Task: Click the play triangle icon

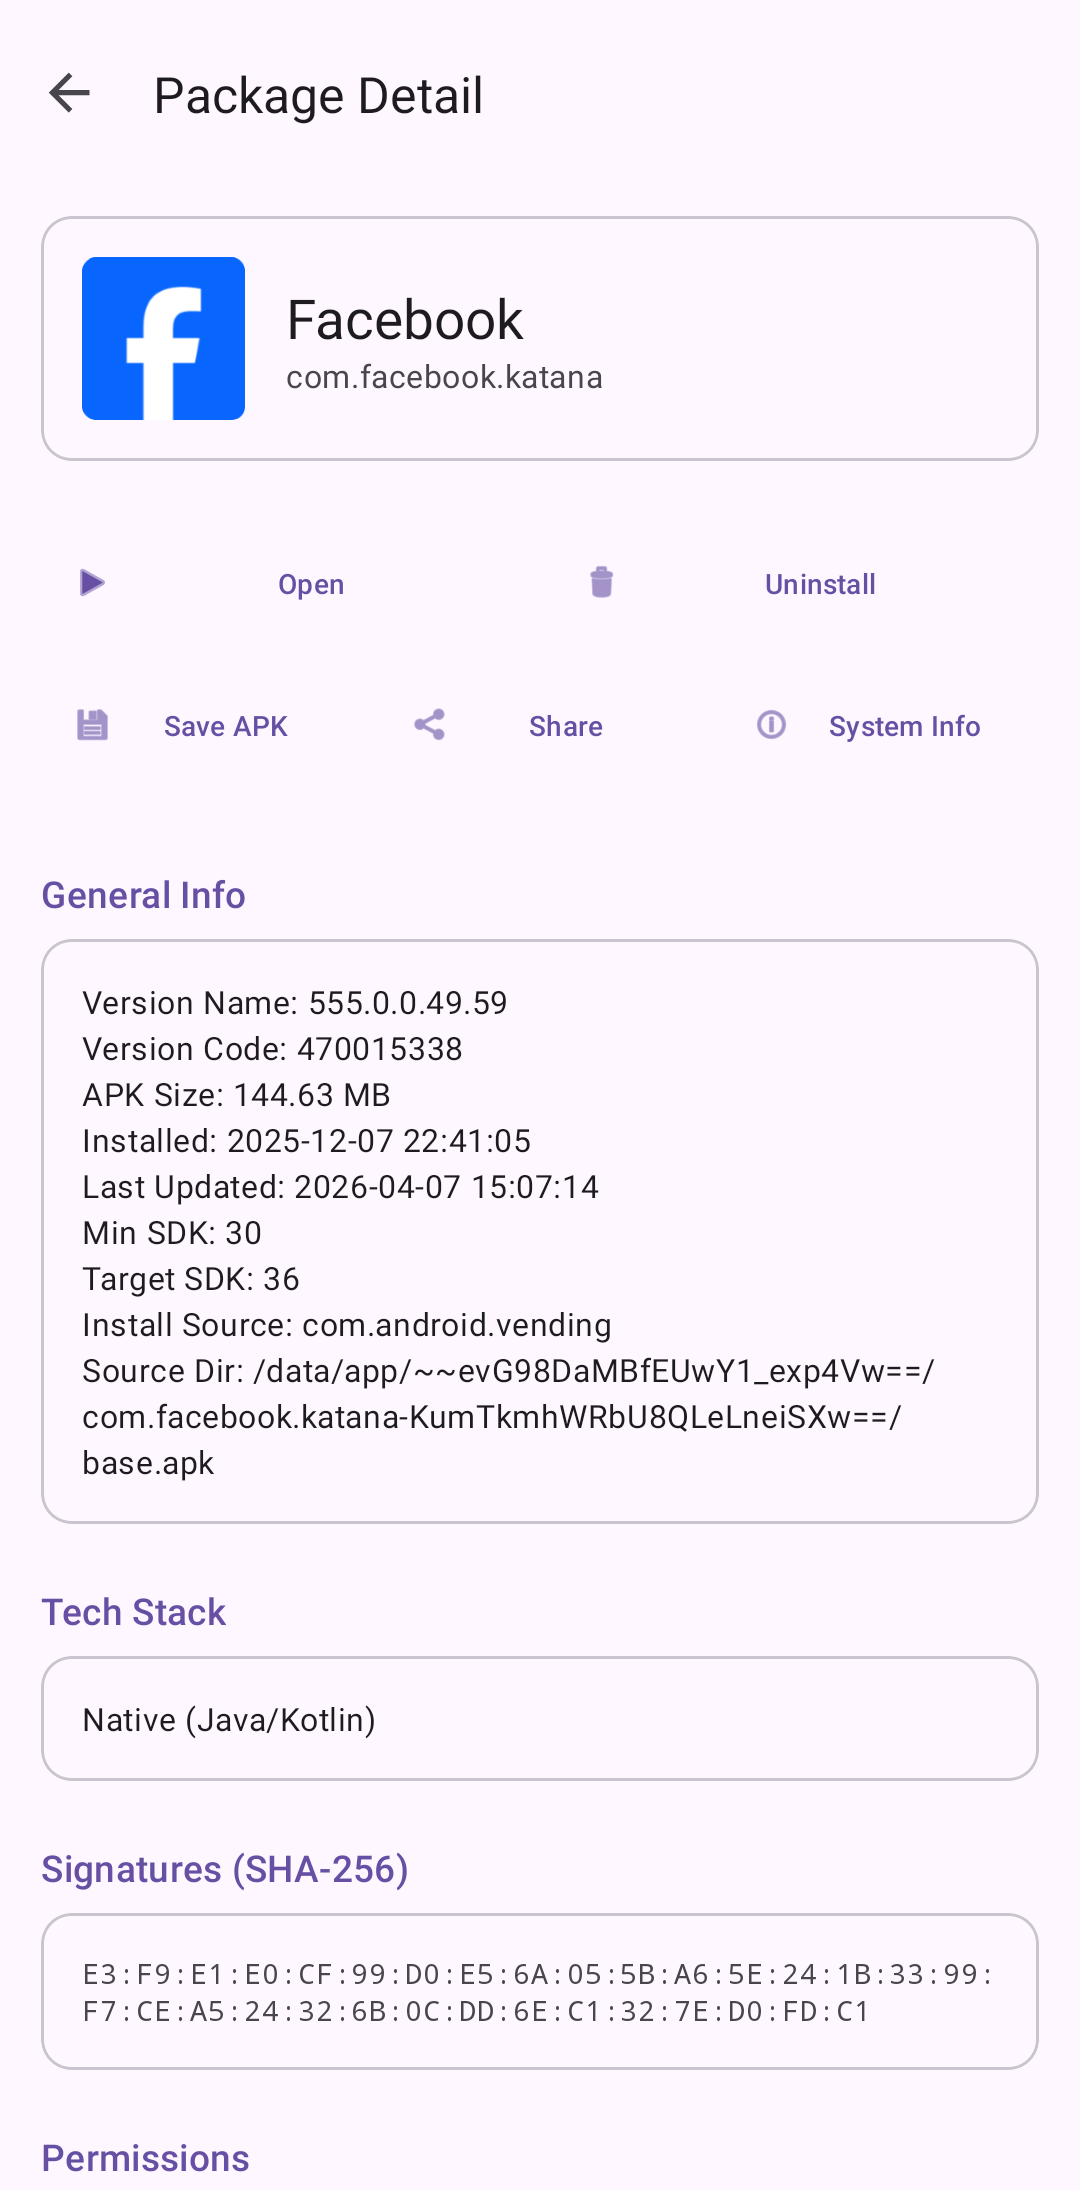Action: pyautogui.click(x=92, y=583)
